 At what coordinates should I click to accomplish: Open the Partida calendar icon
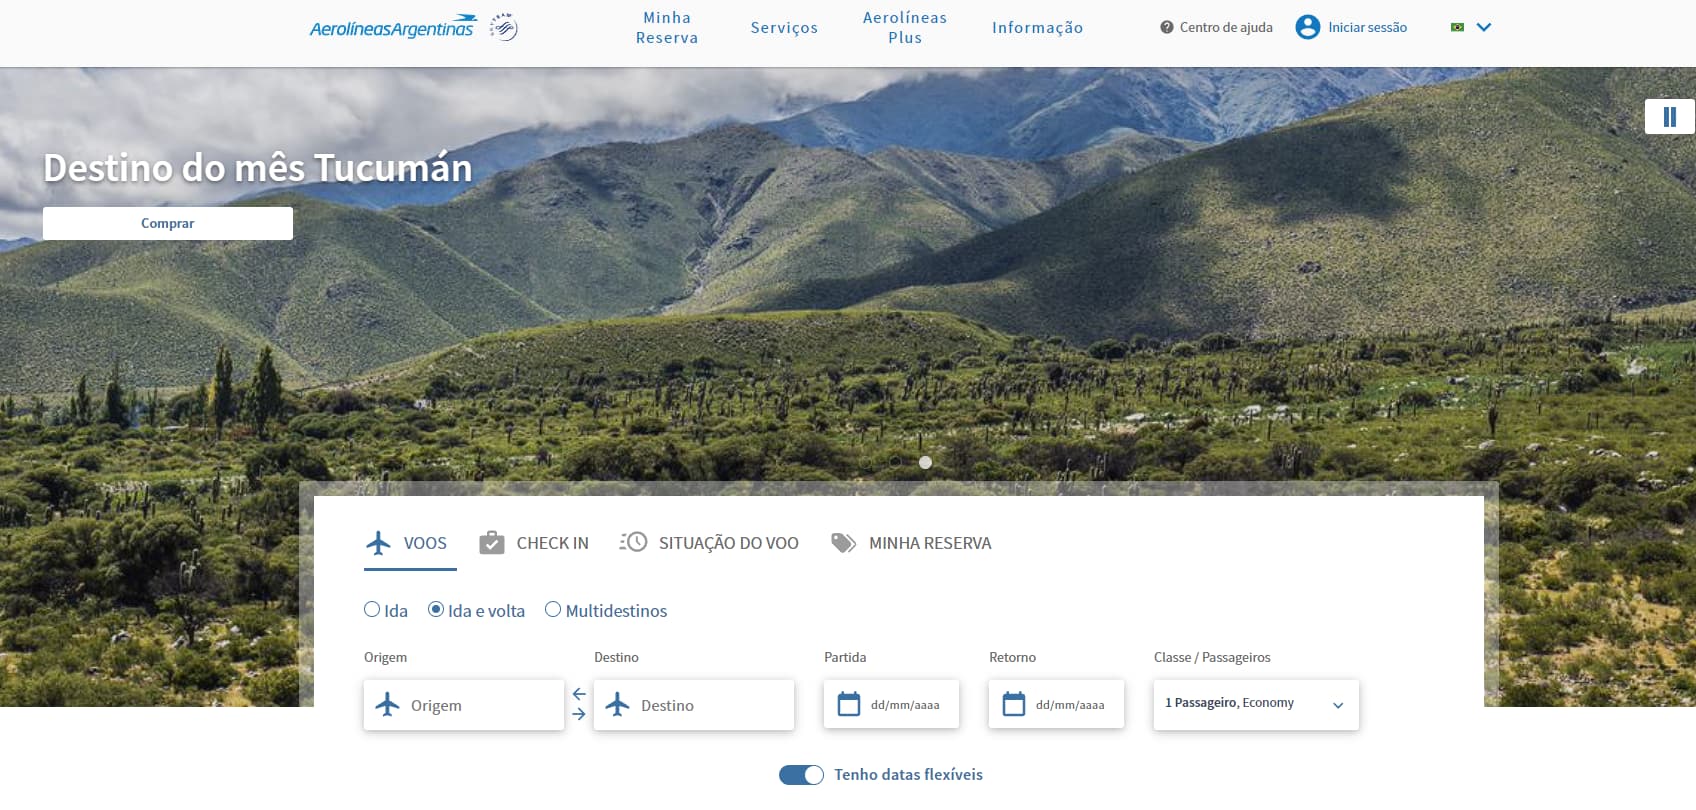(x=849, y=704)
